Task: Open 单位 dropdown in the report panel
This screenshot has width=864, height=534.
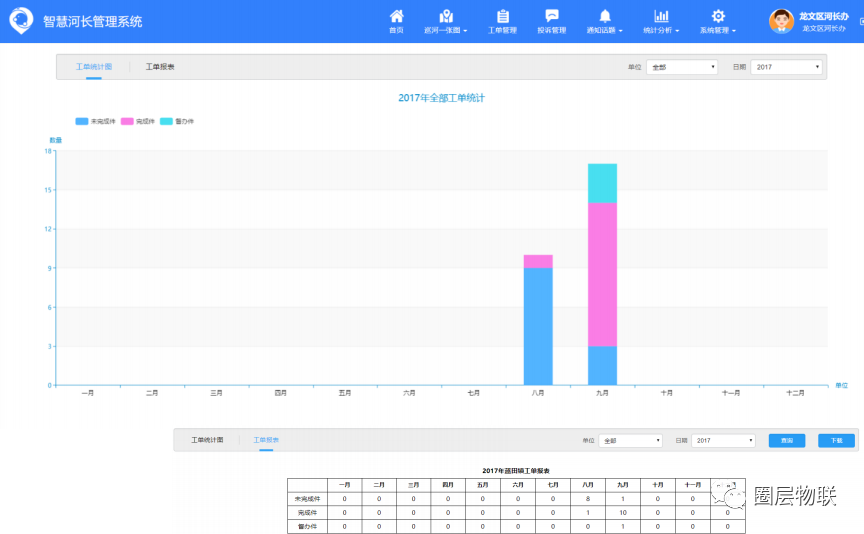Action: (x=630, y=440)
